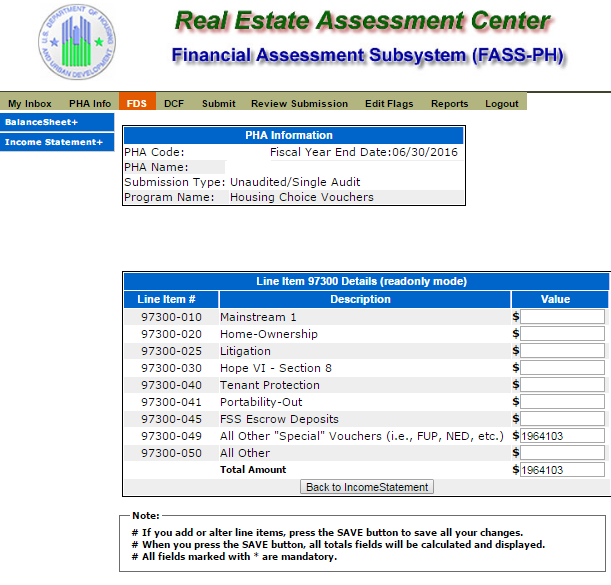Click the Home-Ownership value field
The height and width of the screenshot is (585, 611).
562,334
